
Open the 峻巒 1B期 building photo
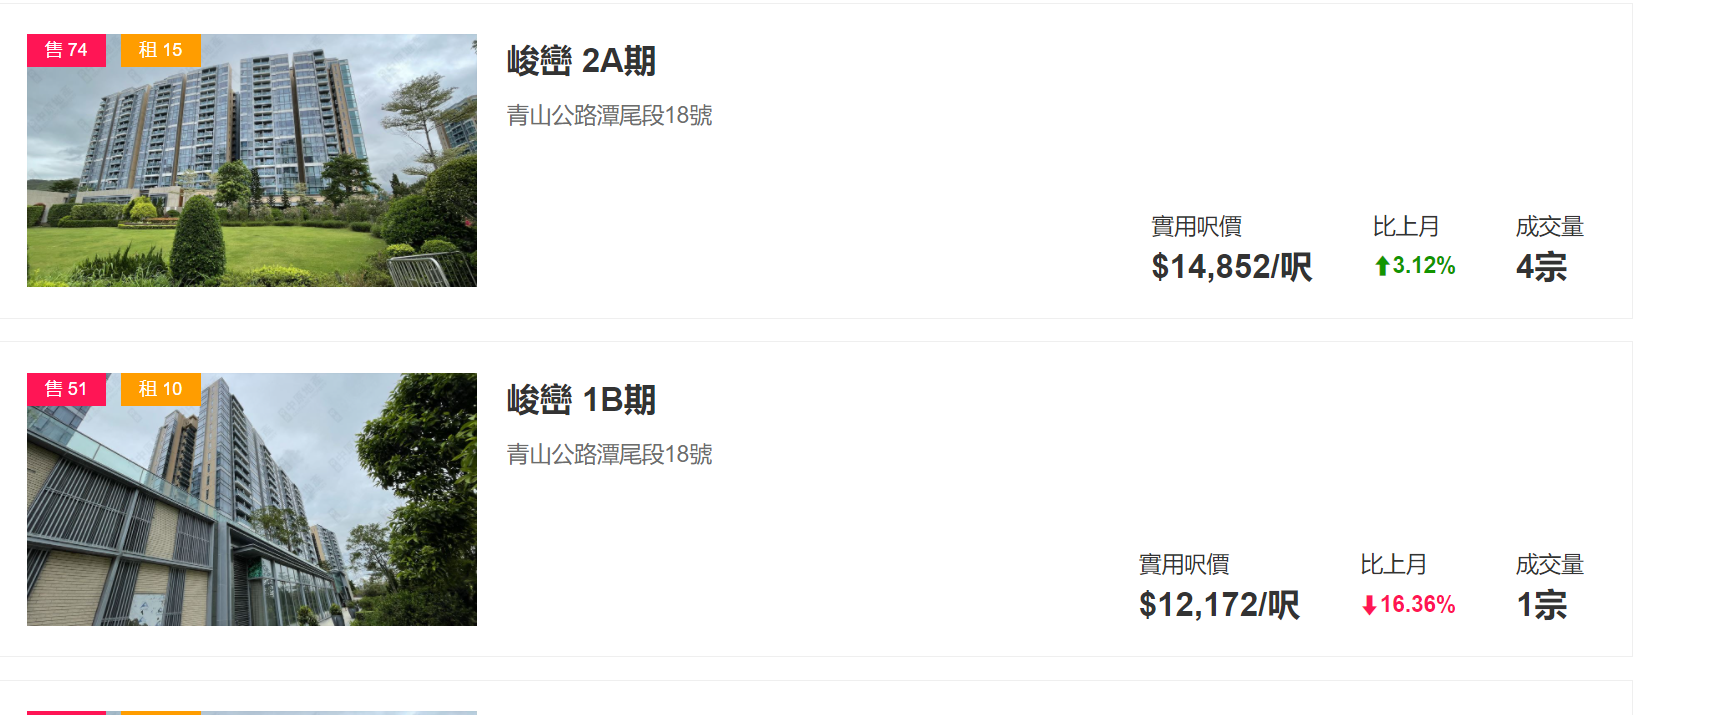[x=252, y=510]
